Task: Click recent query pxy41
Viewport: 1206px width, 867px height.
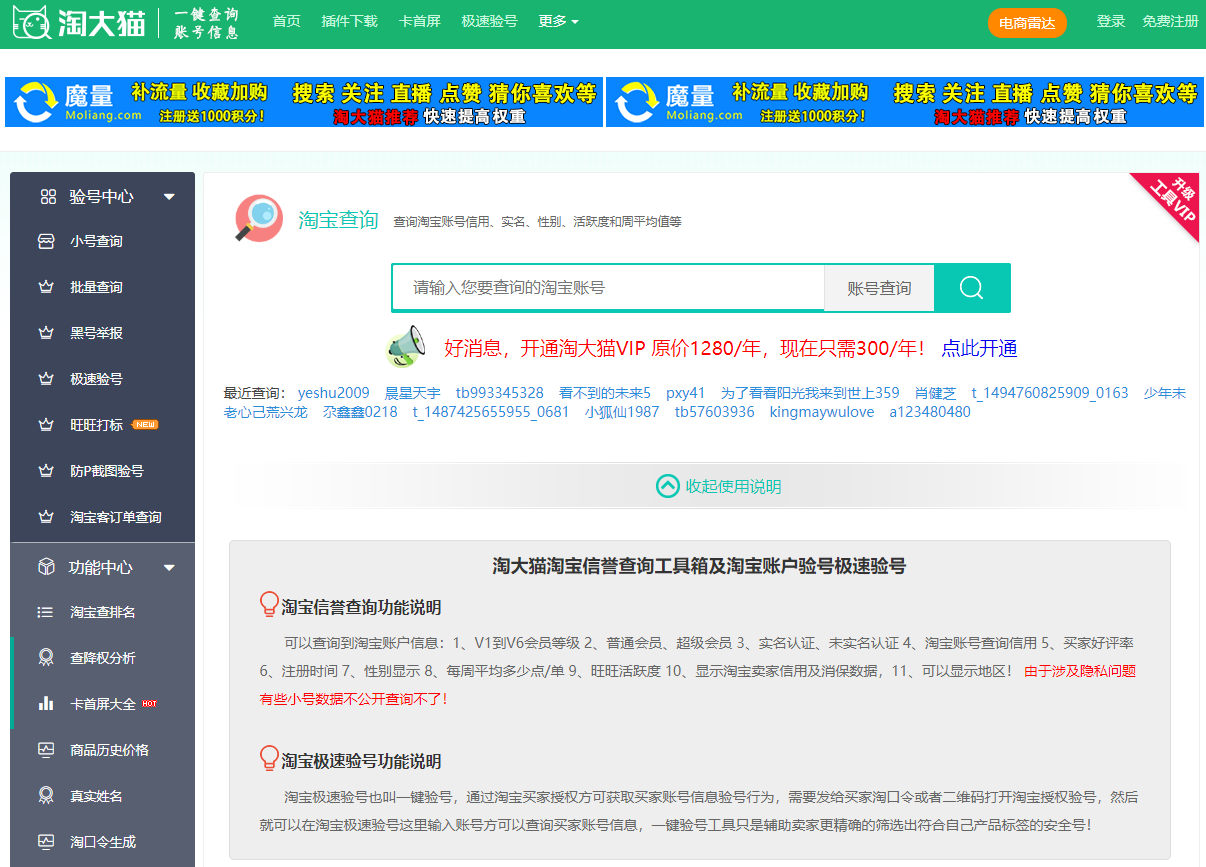Action: tap(686, 393)
